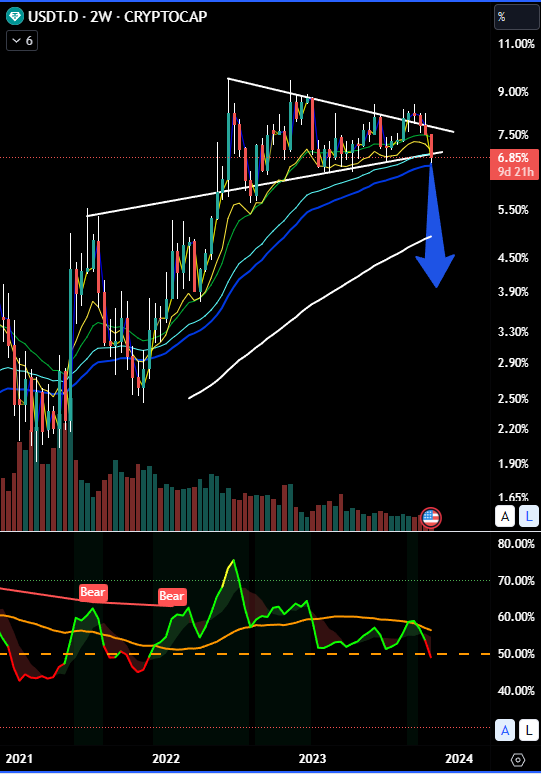Click the 2024 time axis label
This screenshot has width=541, height=776.
pos(459,759)
